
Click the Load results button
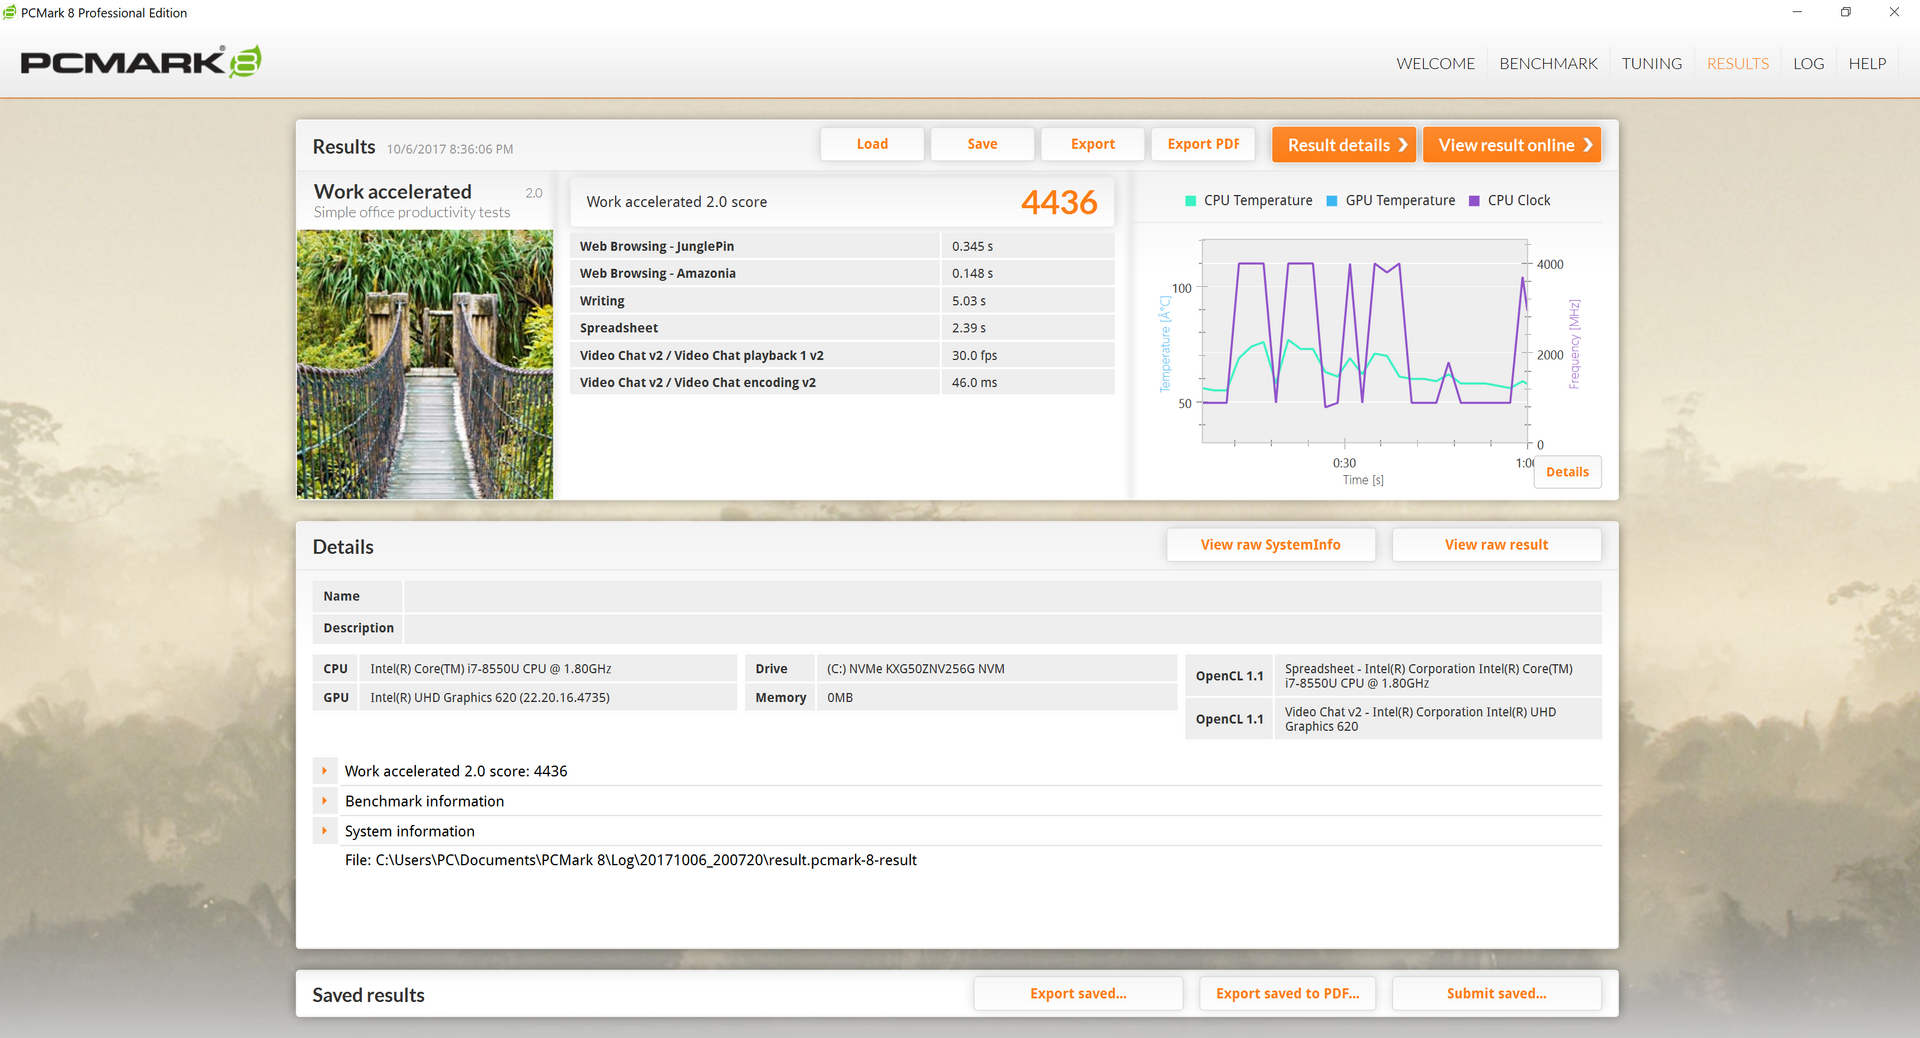tap(872, 144)
